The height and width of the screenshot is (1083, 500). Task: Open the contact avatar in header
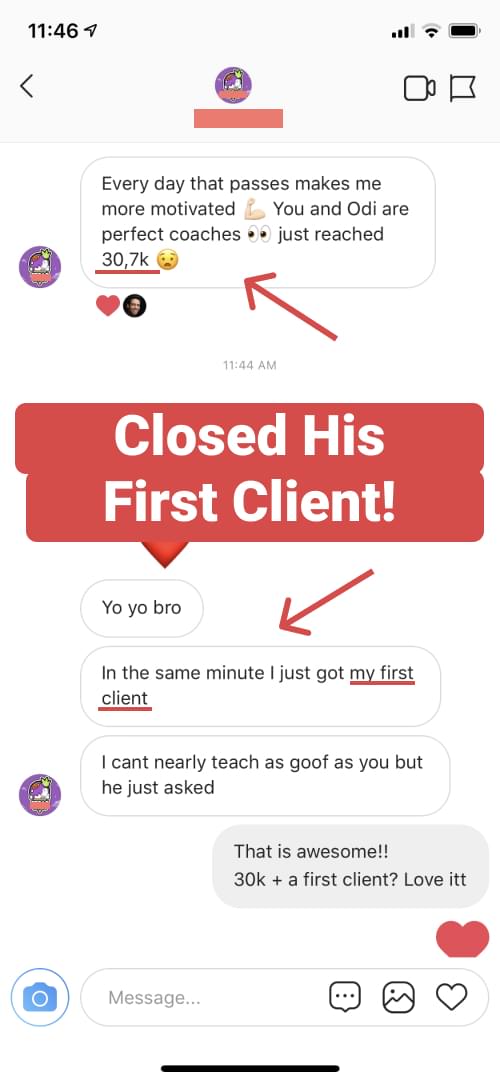point(233,86)
